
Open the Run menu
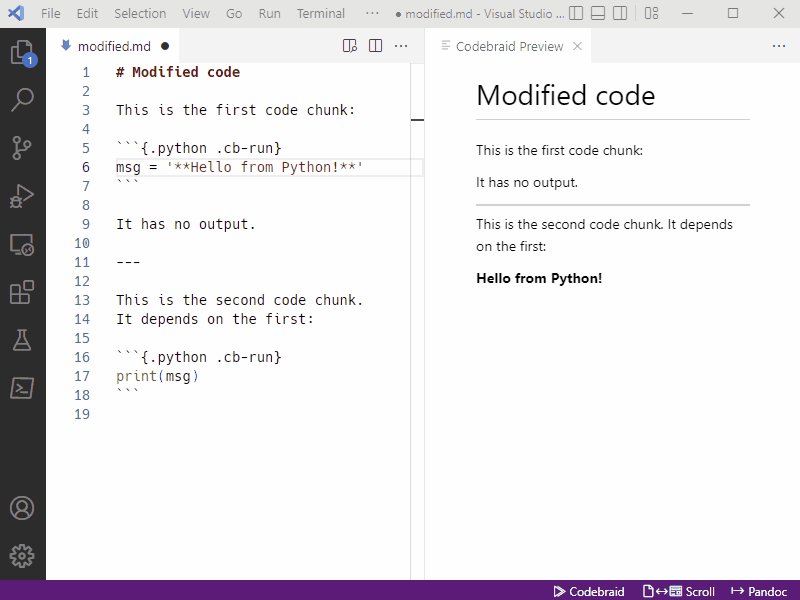point(269,13)
